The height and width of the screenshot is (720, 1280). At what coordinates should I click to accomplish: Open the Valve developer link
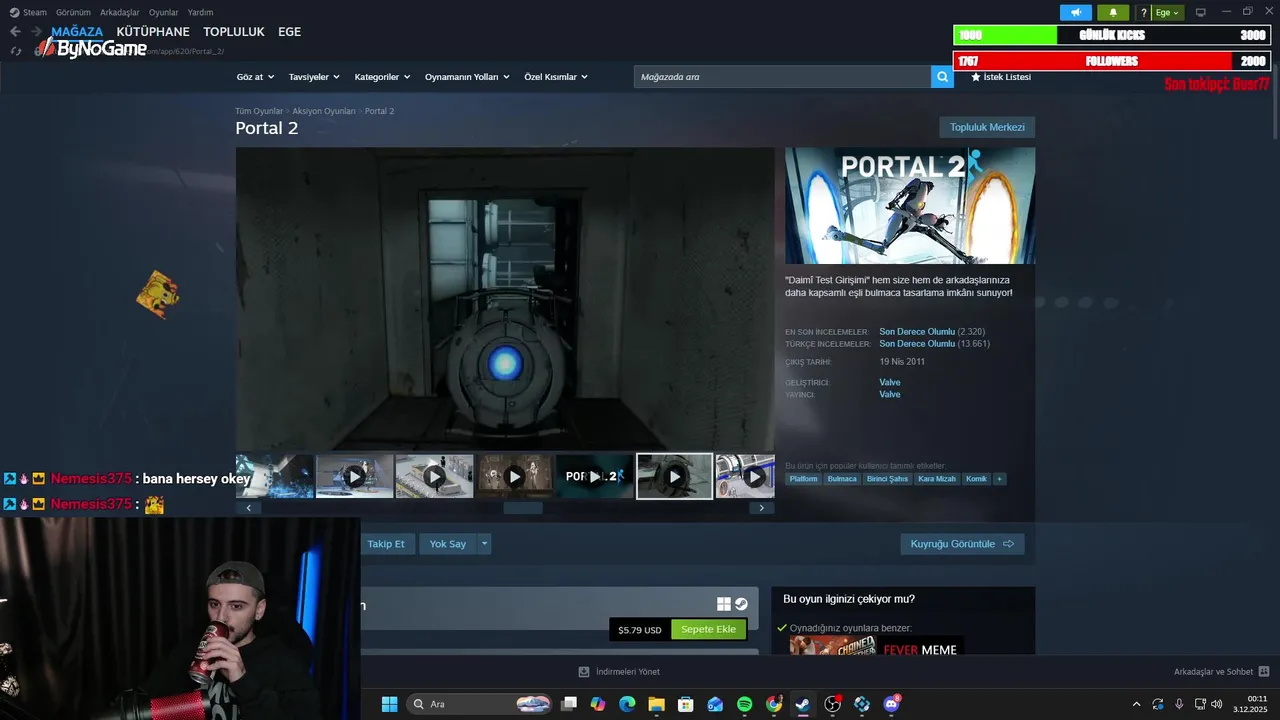point(890,382)
